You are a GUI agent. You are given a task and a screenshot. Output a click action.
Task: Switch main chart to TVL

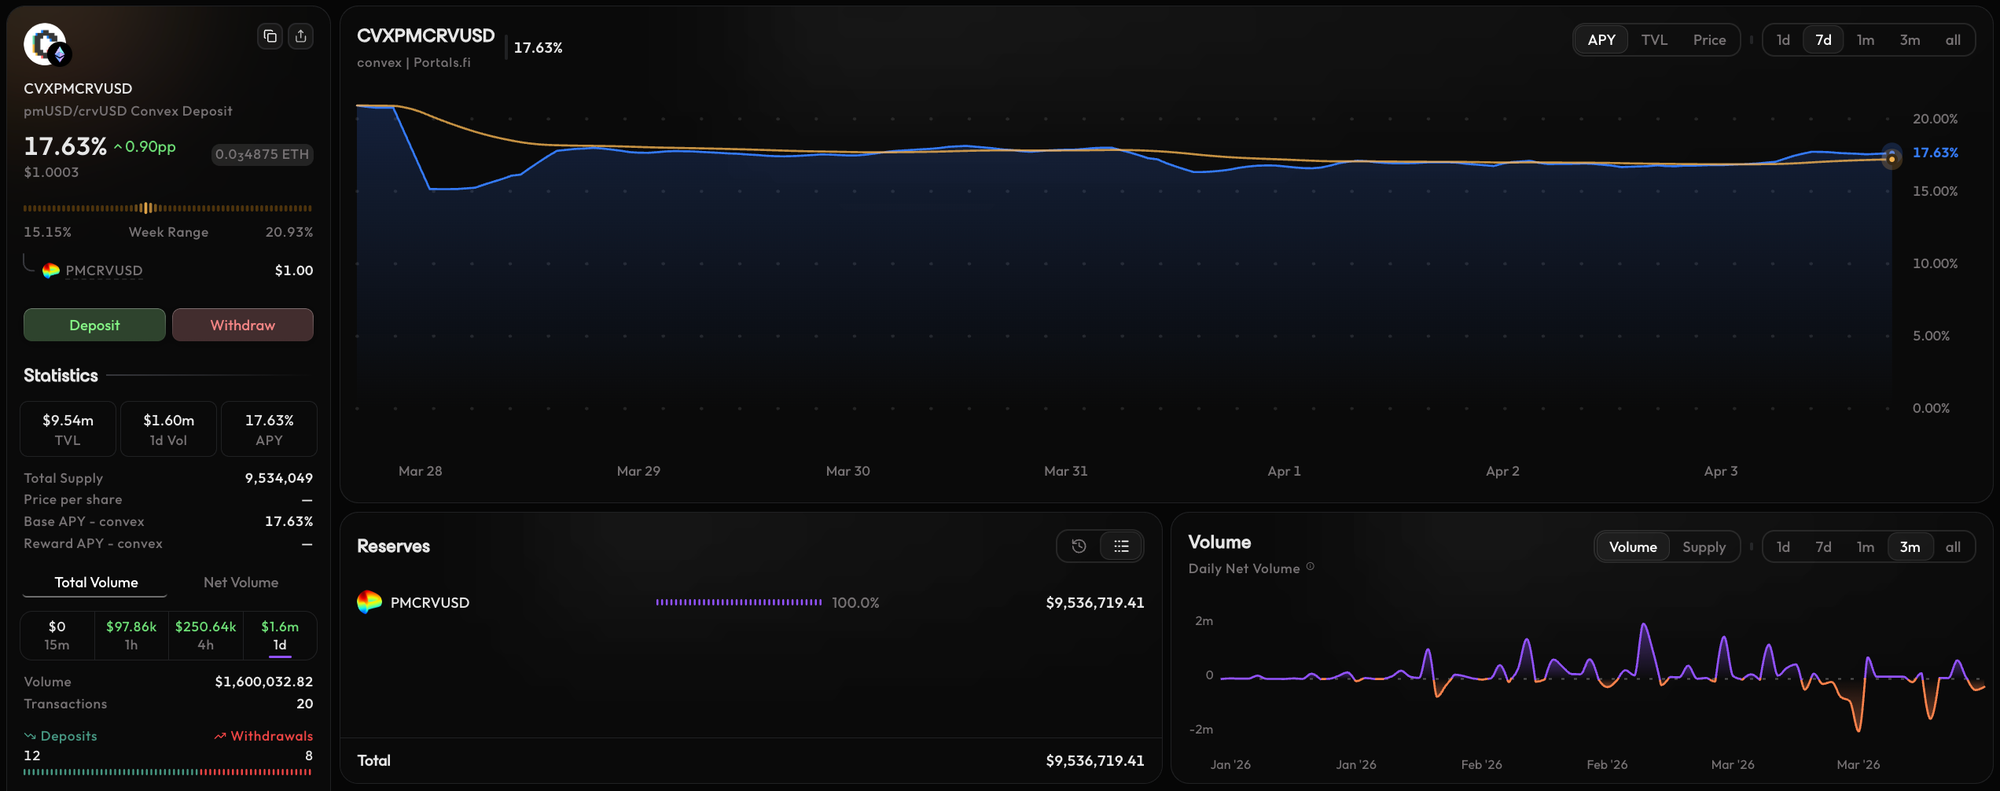pyautogui.click(x=1654, y=40)
